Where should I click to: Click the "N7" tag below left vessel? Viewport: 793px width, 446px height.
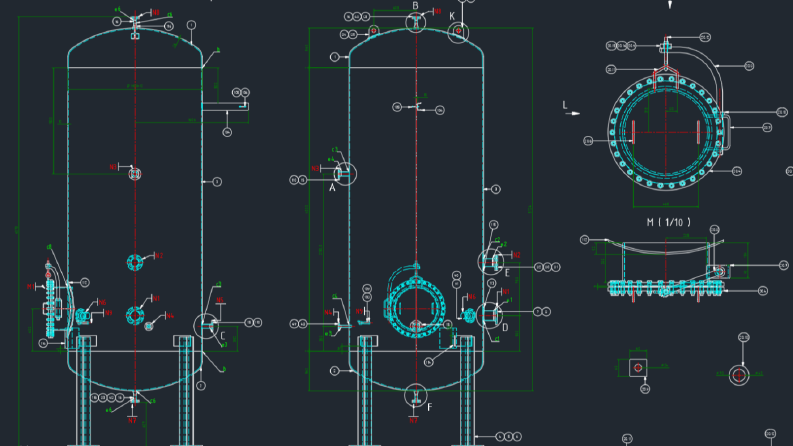pos(132,420)
